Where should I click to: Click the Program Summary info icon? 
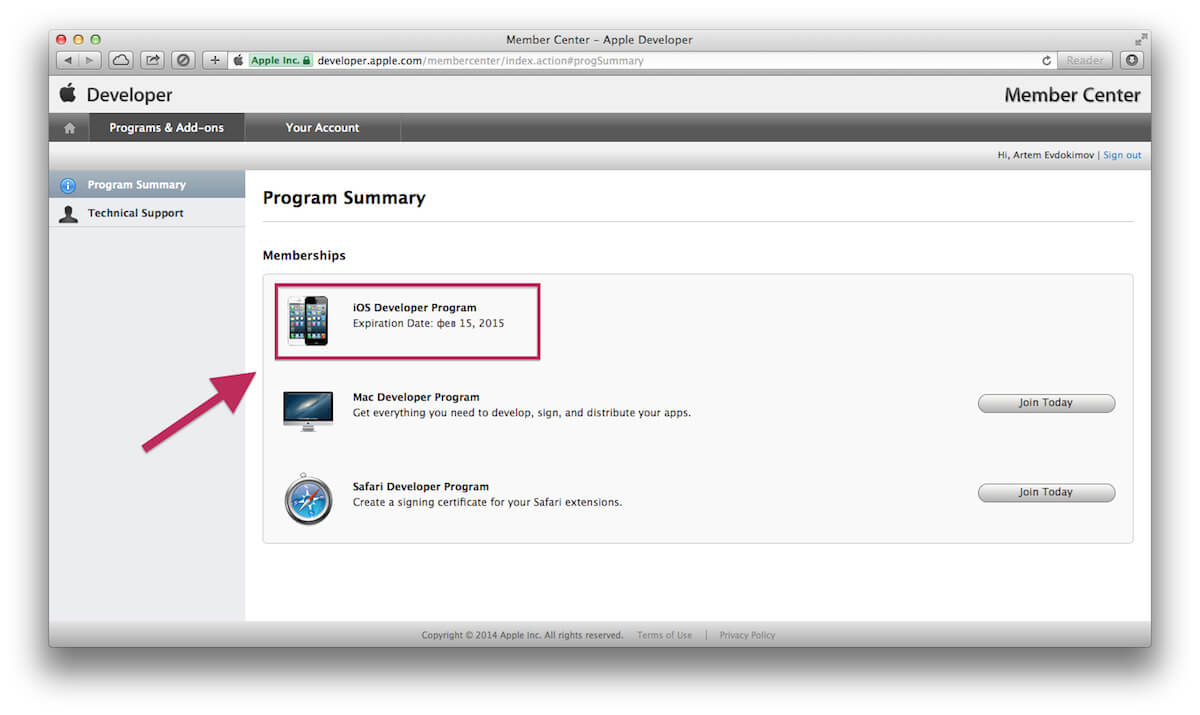point(68,185)
